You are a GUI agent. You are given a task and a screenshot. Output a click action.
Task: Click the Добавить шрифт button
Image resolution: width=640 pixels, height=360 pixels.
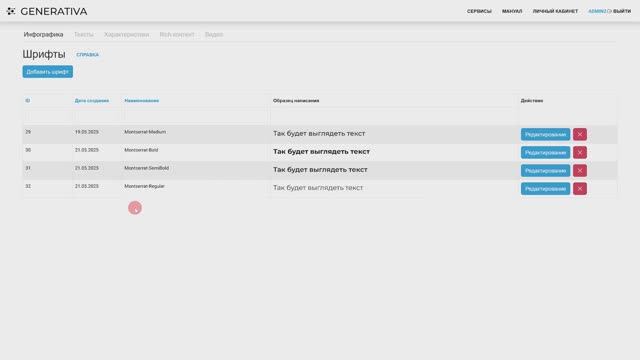(x=48, y=72)
